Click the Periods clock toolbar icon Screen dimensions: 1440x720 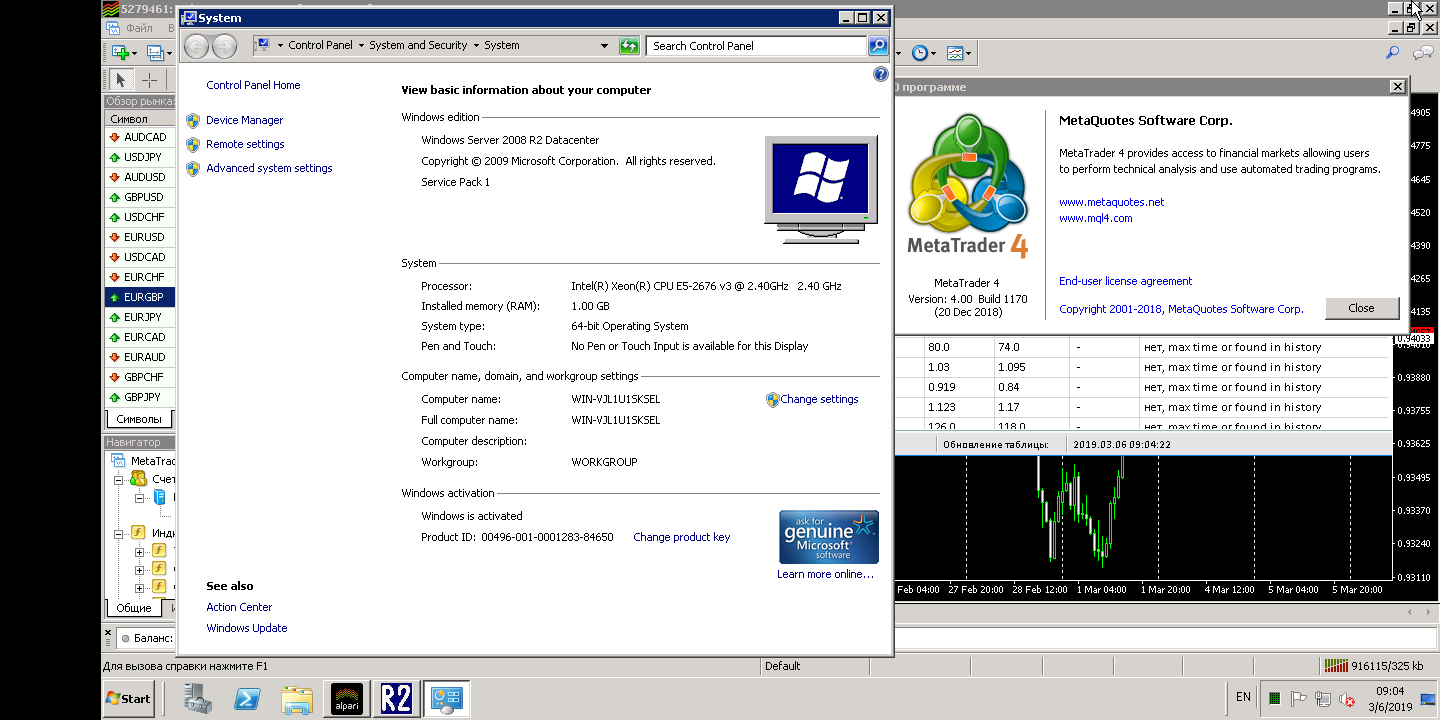919,53
